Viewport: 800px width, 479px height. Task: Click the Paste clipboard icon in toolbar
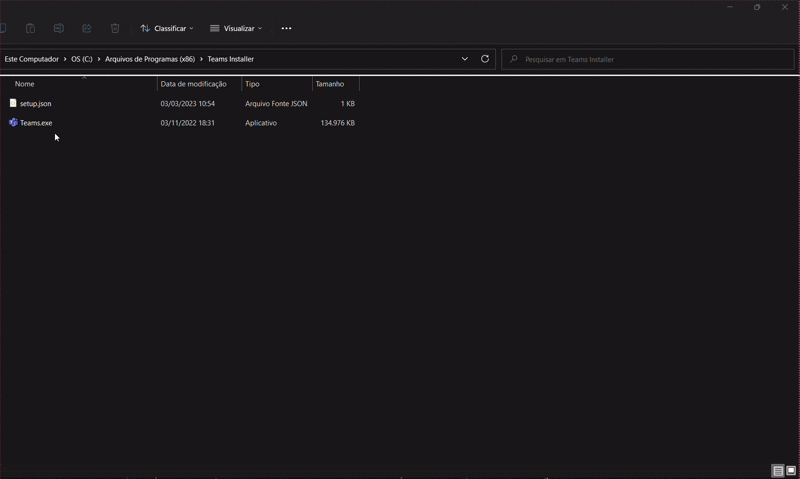(31, 28)
